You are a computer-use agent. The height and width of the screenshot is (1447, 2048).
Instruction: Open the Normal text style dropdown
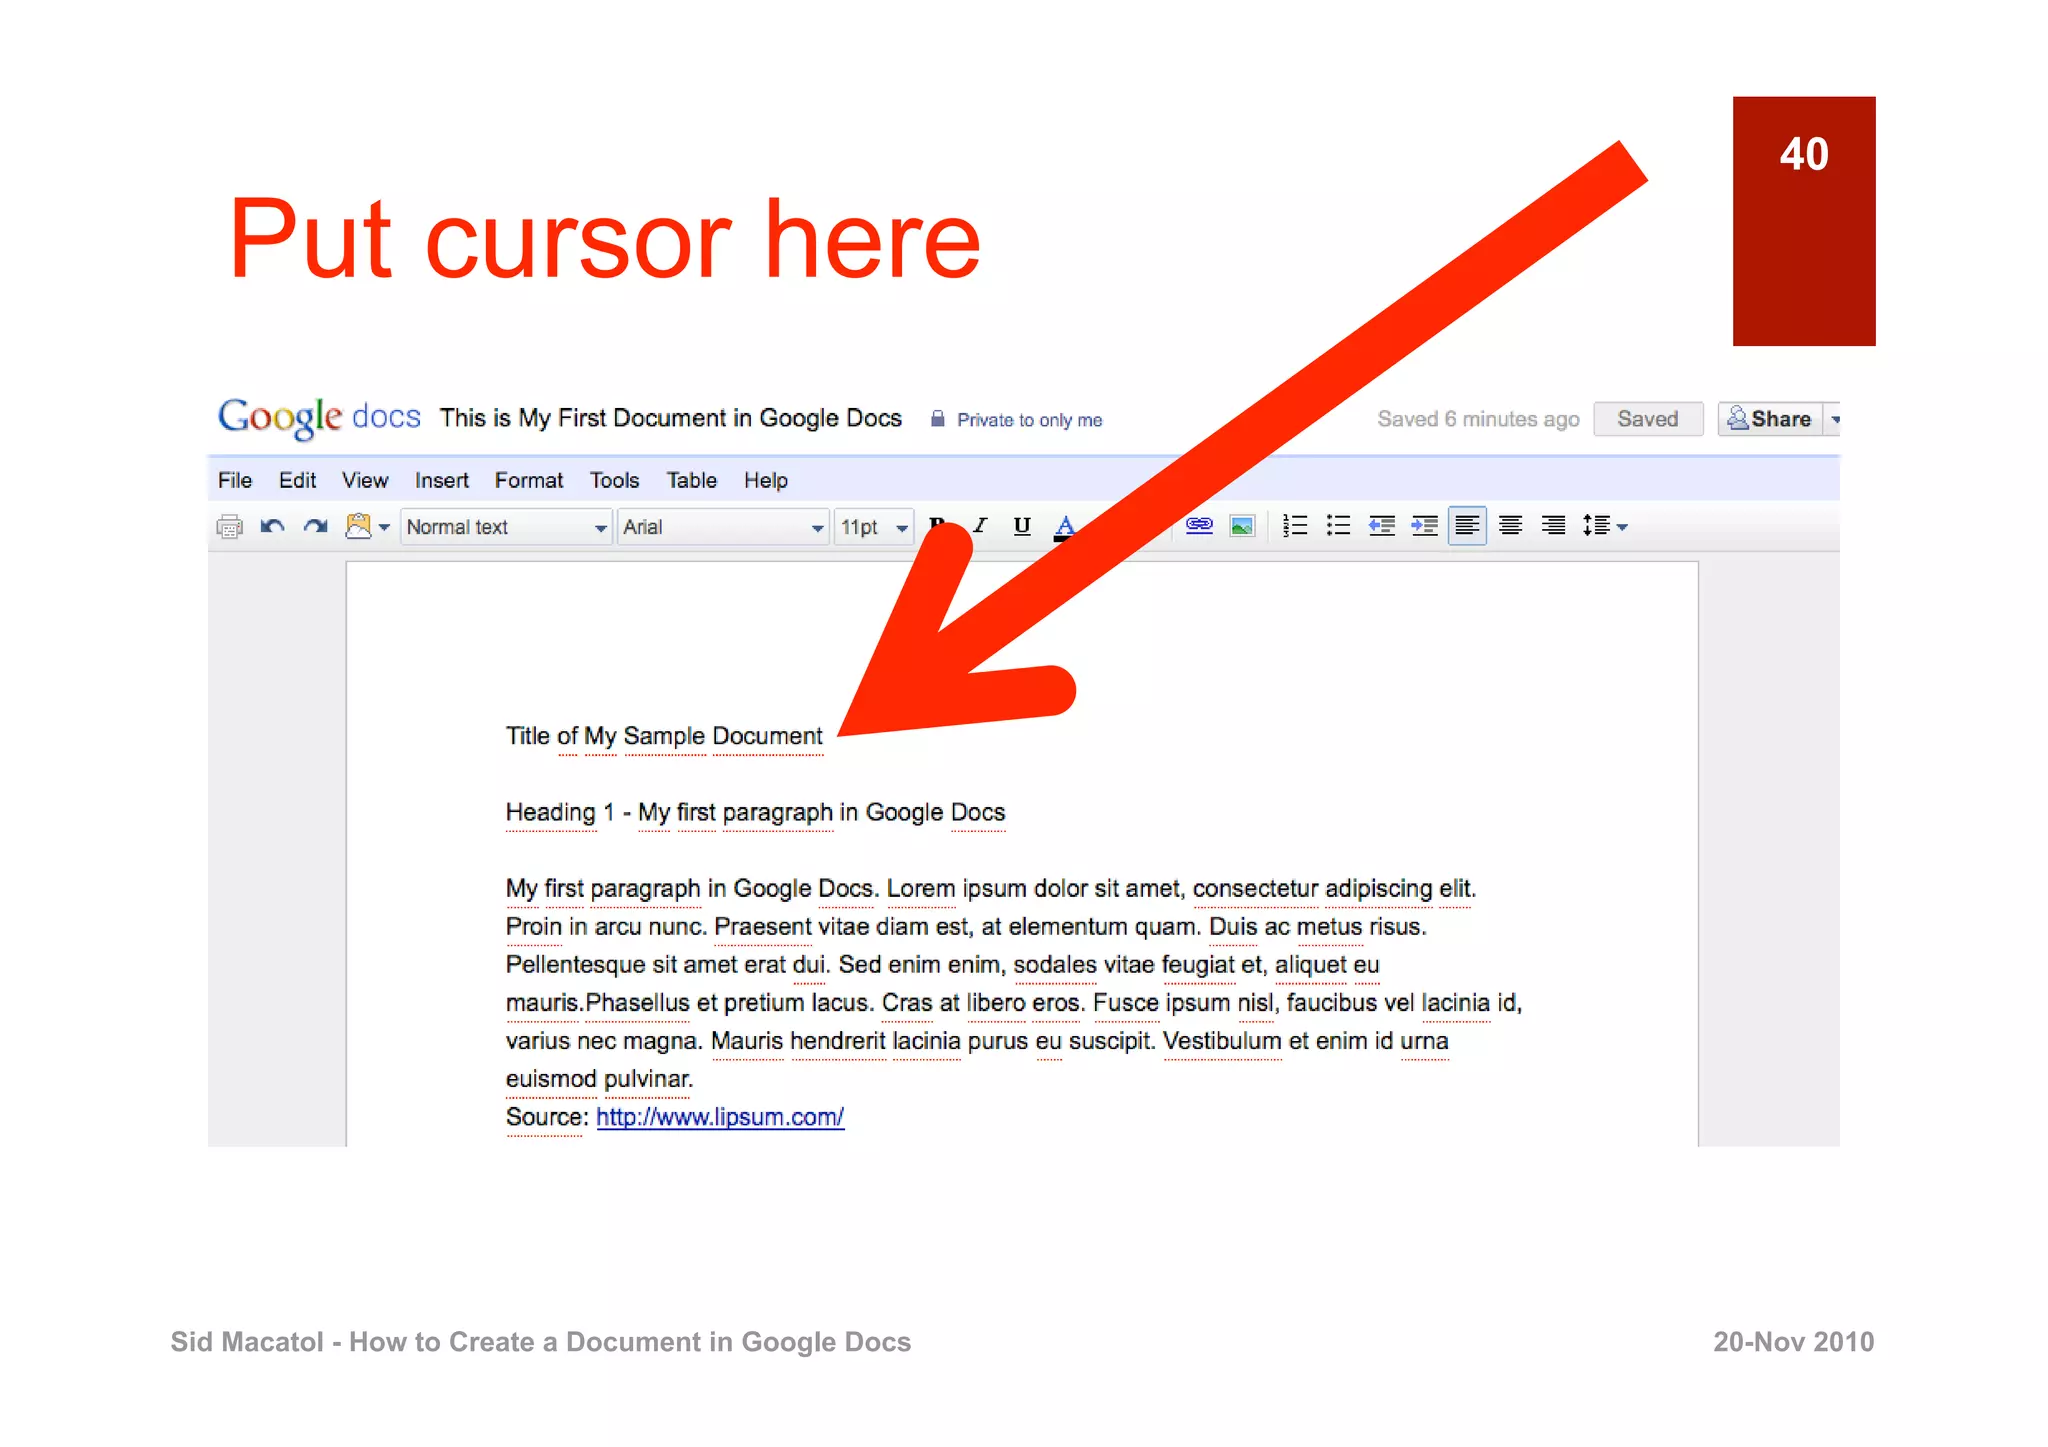pyautogui.click(x=506, y=527)
